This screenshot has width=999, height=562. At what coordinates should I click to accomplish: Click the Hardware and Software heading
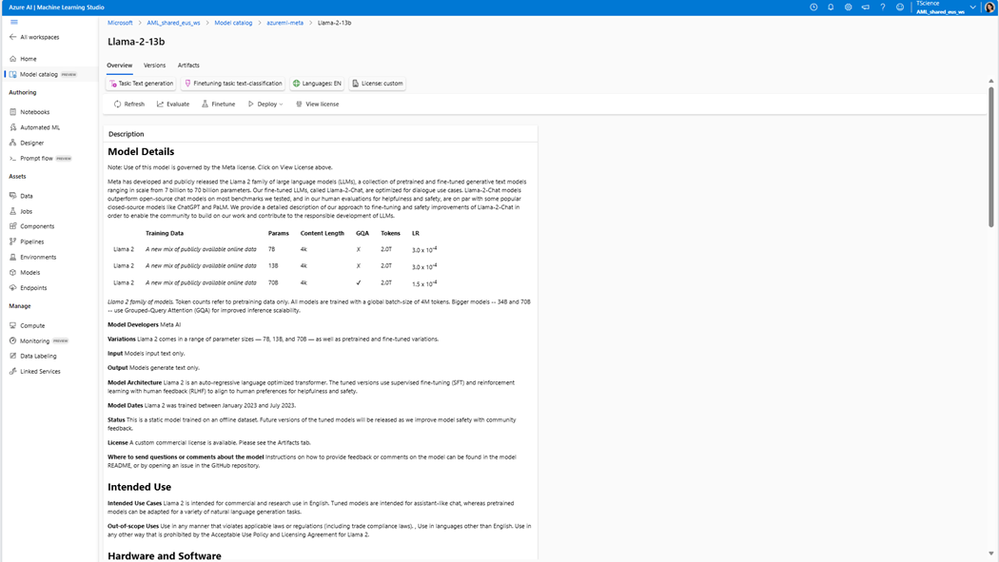tap(164, 556)
